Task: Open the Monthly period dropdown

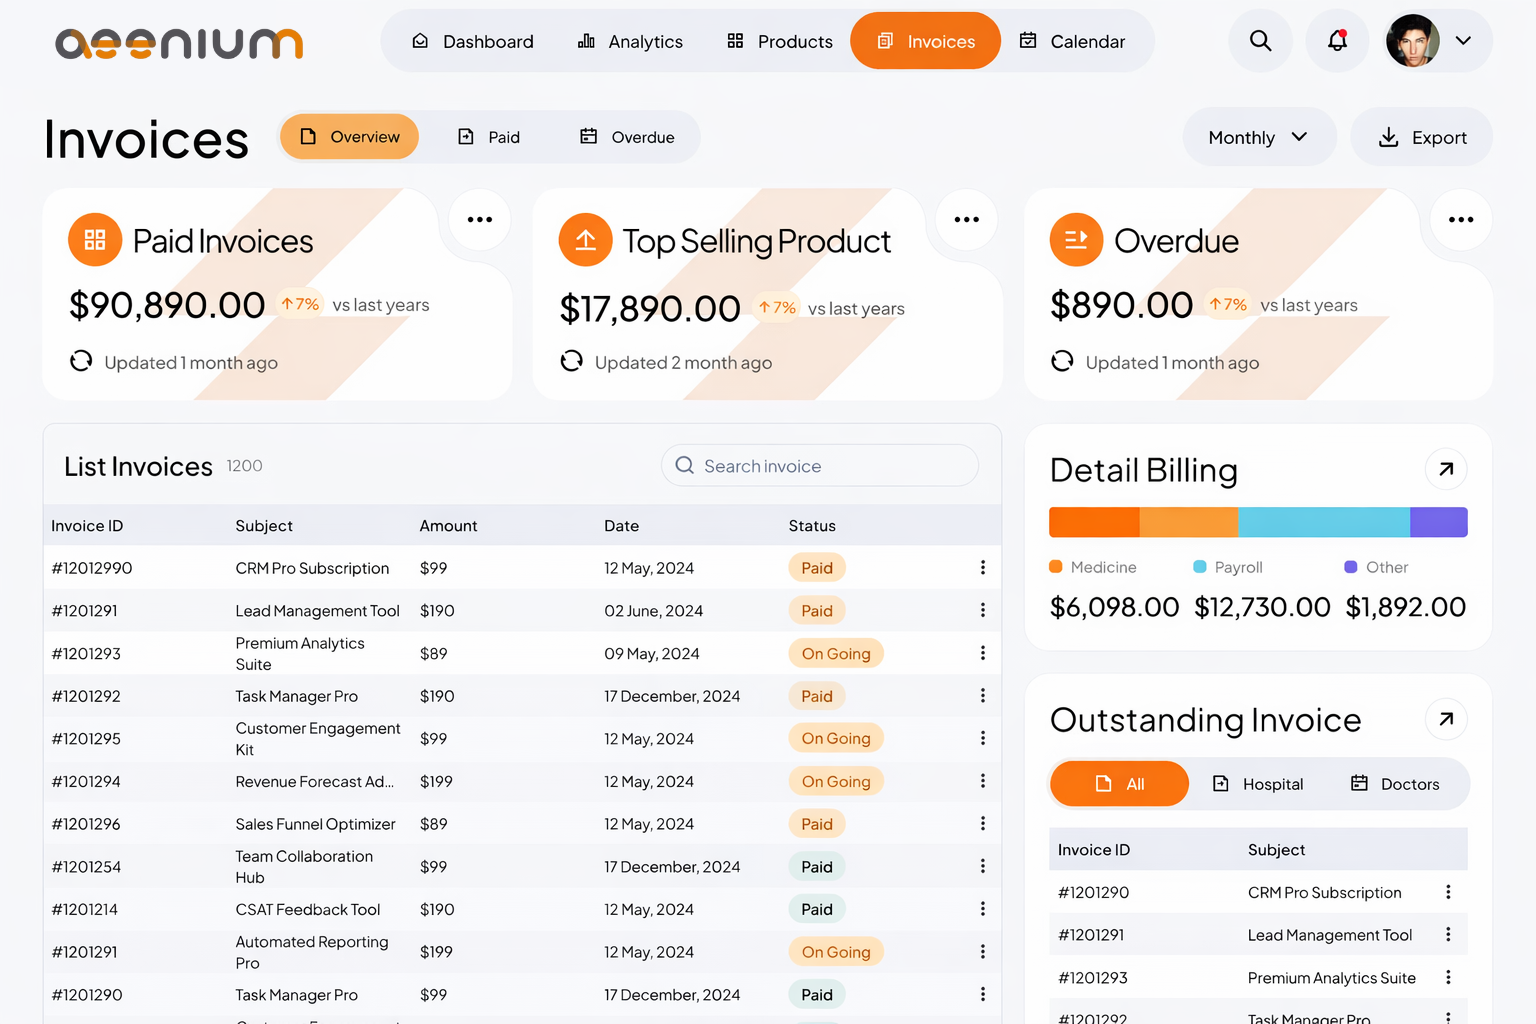Action: point(1258,137)
